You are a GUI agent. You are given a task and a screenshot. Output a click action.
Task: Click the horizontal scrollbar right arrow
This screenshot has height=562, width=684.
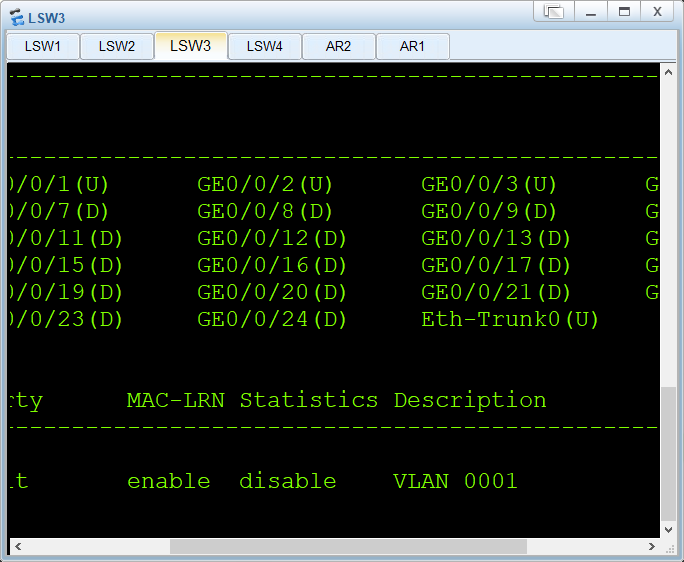point(651,546)
